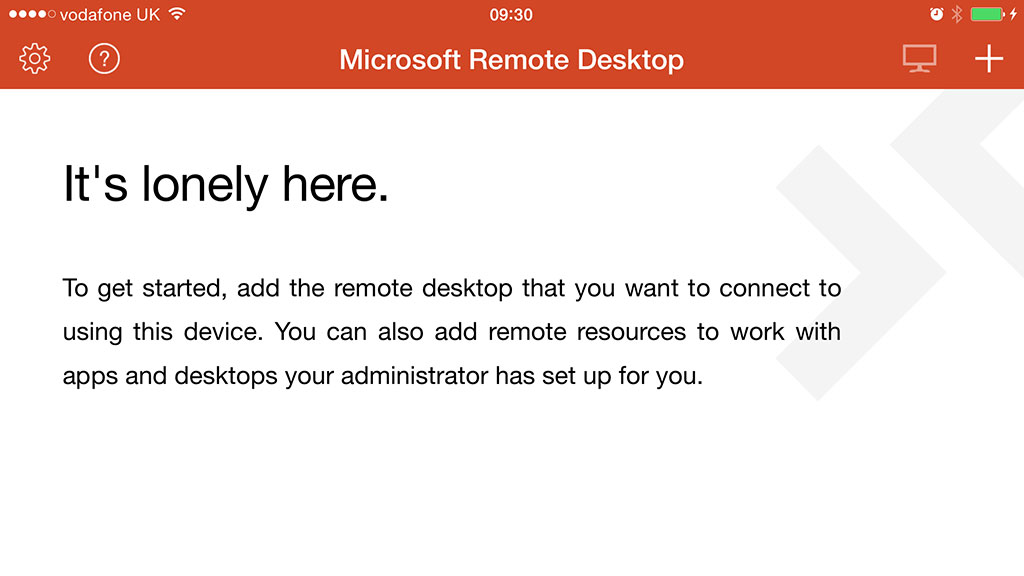The image size is (1024, 576).
Task: Tap the Microsoft Remote Desktop title
Action: point(511,60)
